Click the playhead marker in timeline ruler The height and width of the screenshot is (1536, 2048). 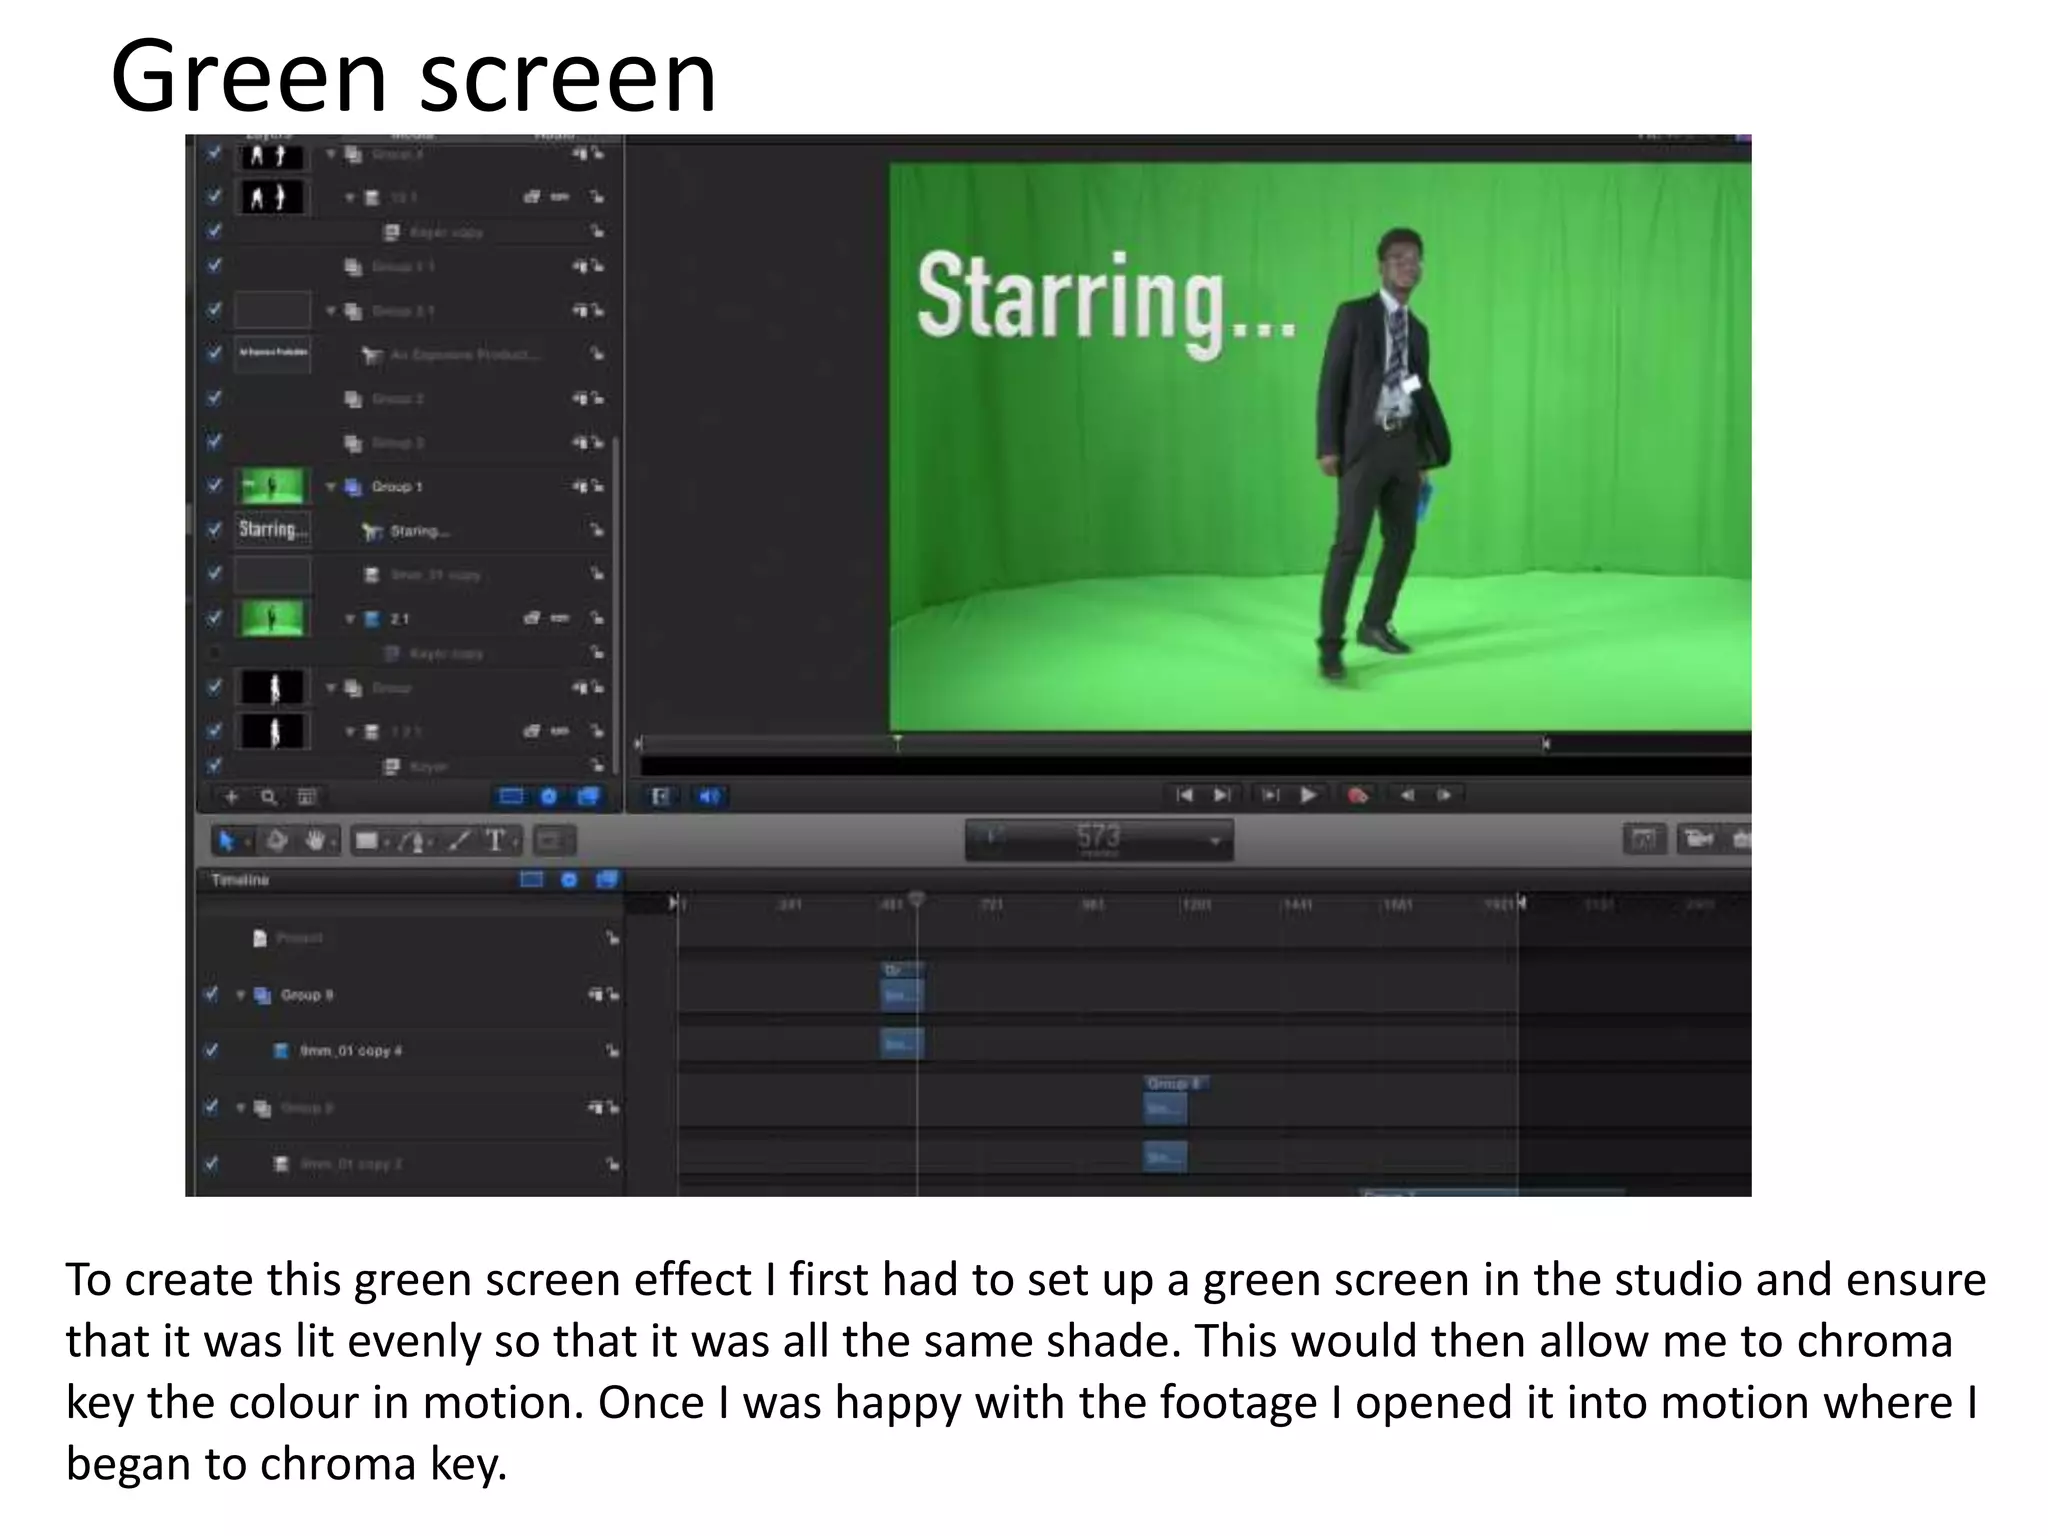916,900
